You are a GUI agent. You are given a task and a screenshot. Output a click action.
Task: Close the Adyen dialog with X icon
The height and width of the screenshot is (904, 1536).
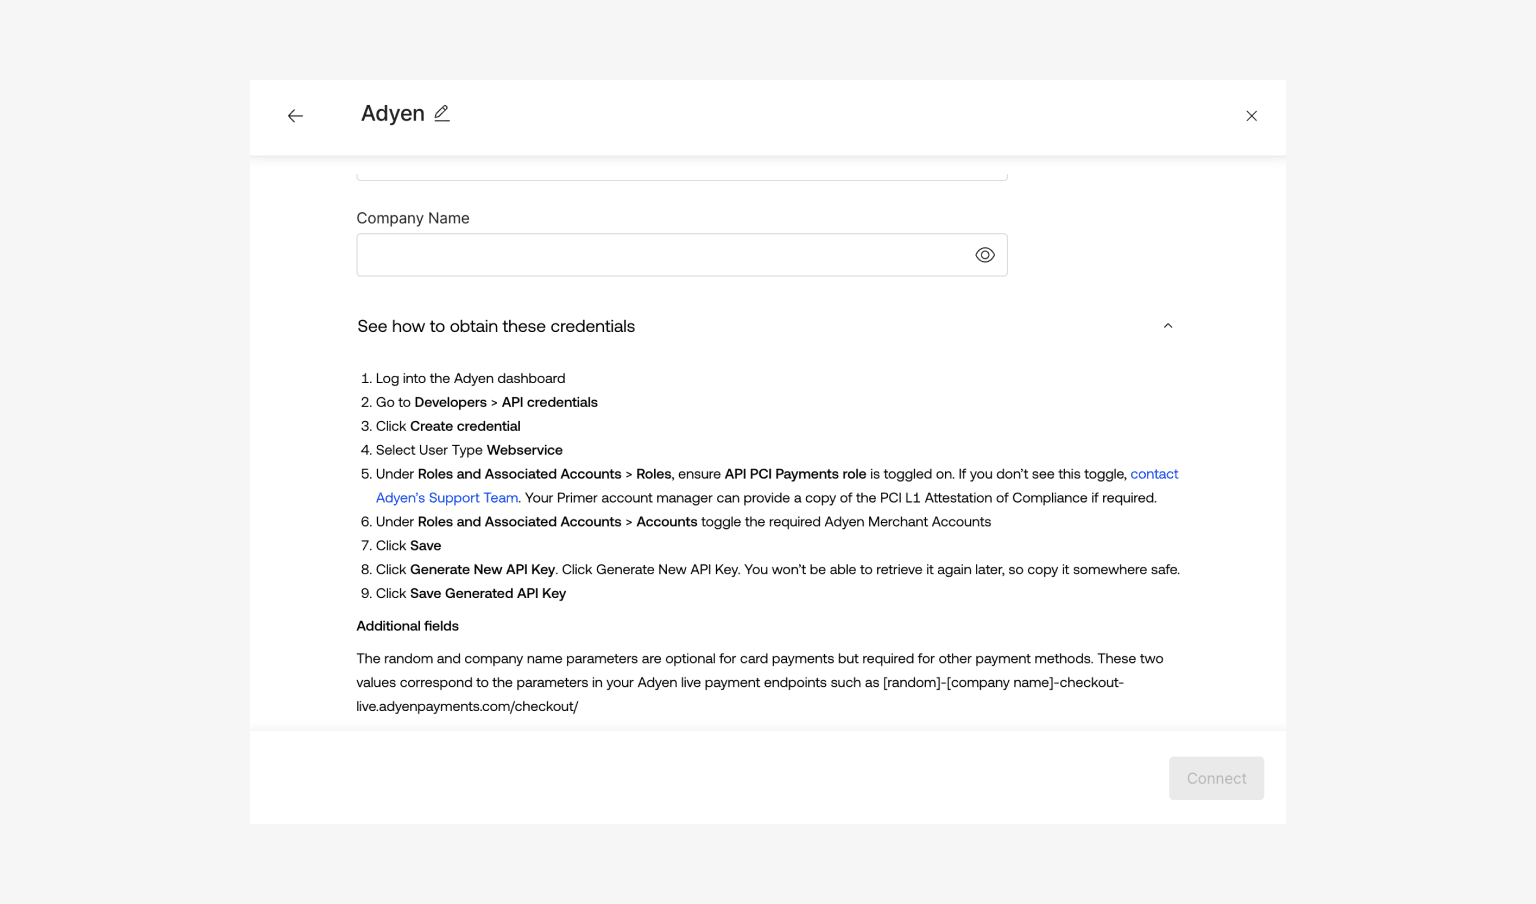(1251, 116)
